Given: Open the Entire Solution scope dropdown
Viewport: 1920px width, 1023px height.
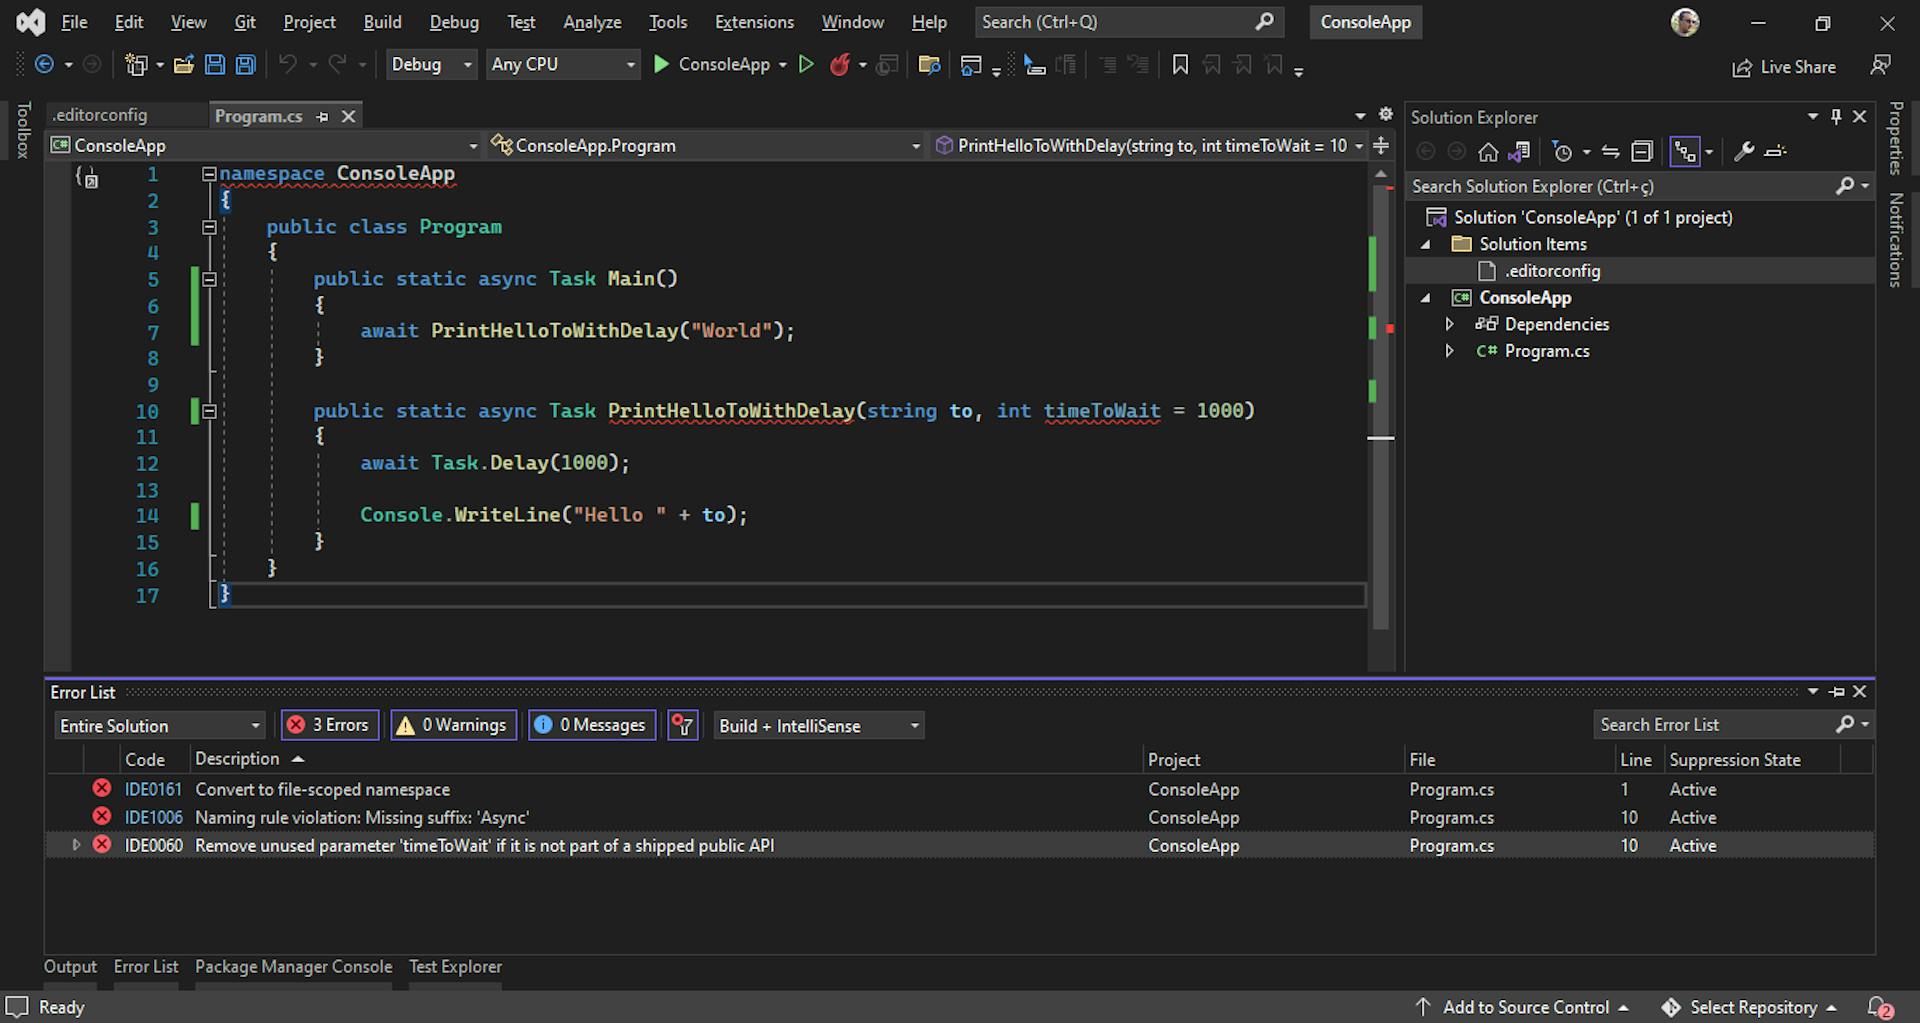Looking at the screenshot, I should [x=160, y=726].
